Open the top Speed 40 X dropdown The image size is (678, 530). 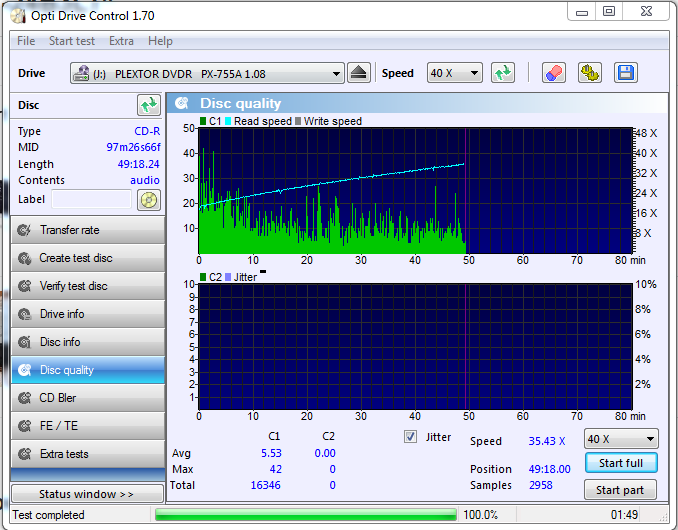(454, 73)
